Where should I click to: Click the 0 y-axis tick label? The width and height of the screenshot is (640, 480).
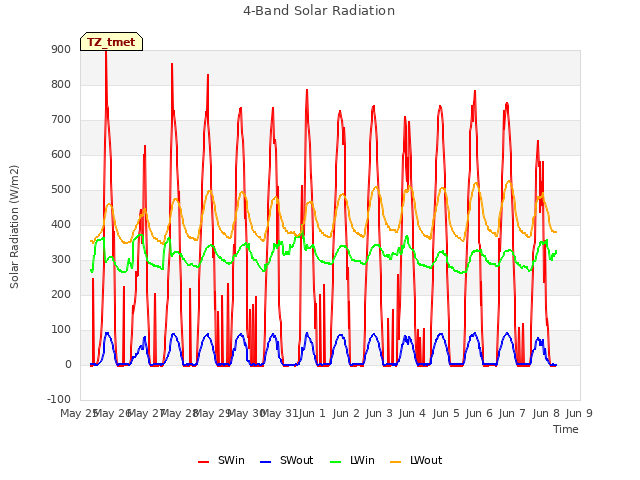pyautogui.click(x=68, y=365)
